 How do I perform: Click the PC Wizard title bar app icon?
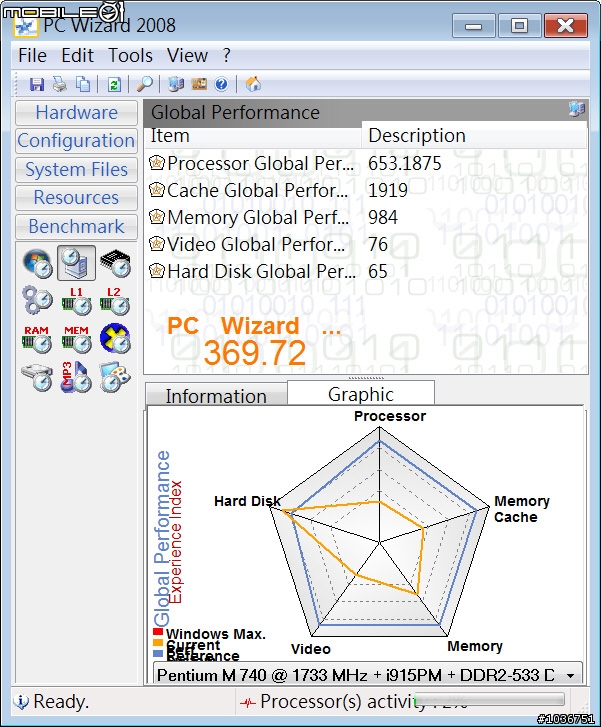(26, 26)
